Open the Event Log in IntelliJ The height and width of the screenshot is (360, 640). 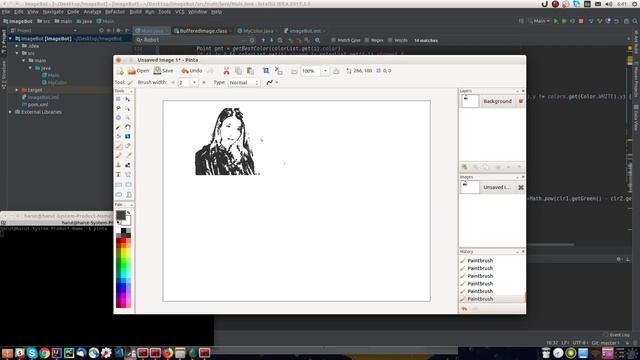[x=616, y=335]
